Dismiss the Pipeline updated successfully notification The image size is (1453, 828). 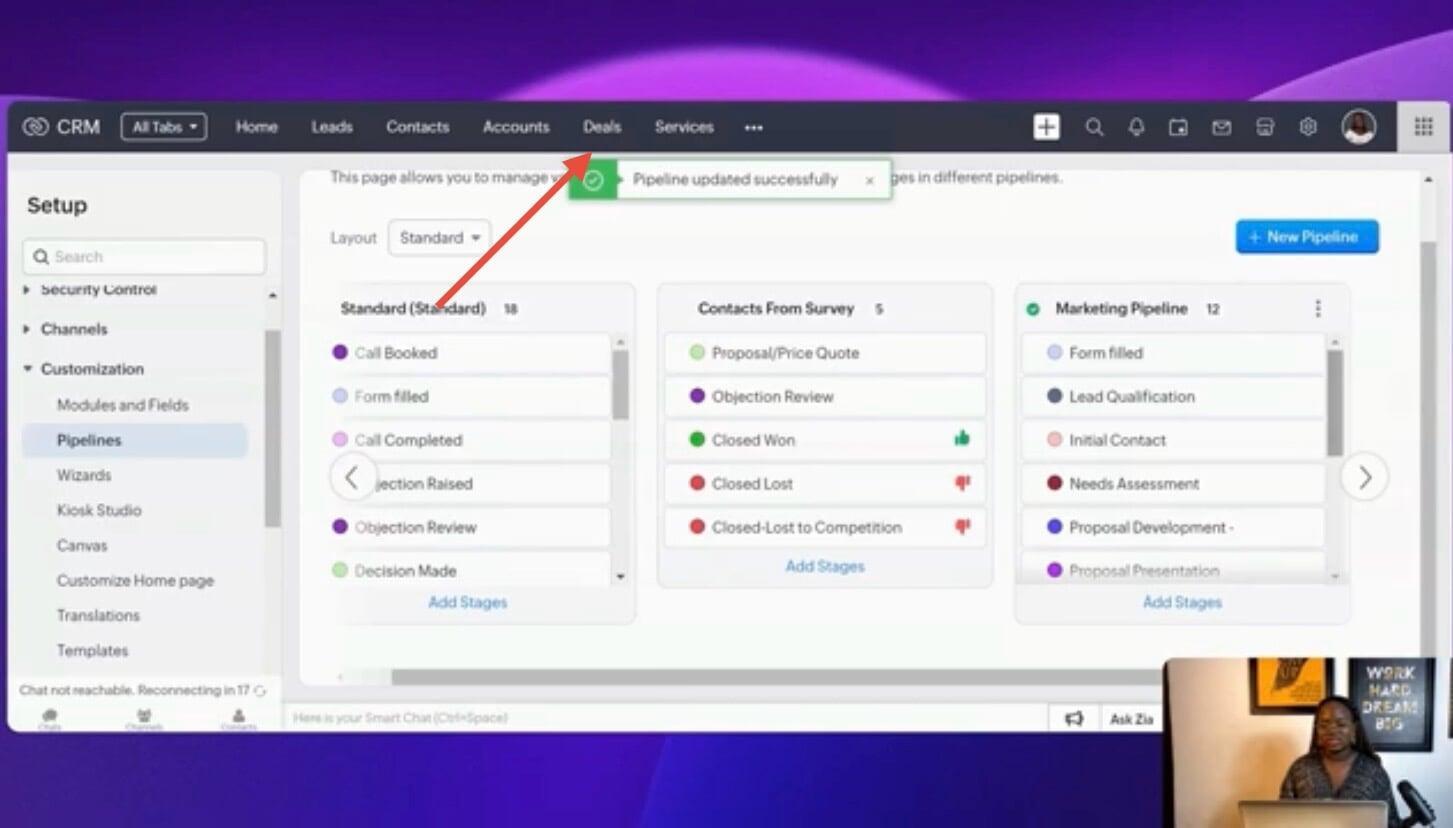(869, 180)
